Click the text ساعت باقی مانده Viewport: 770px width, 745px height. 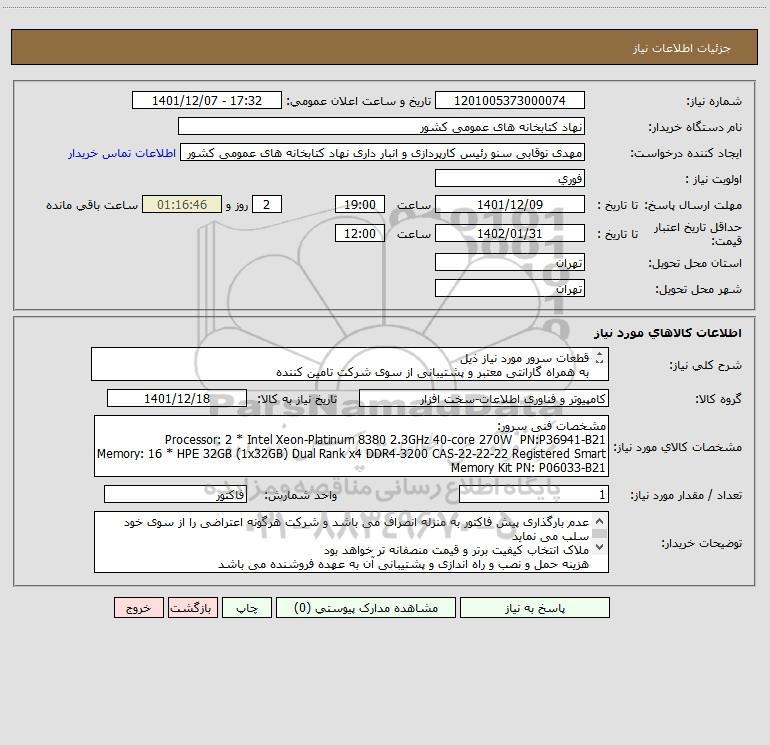(x=92, y=205)
